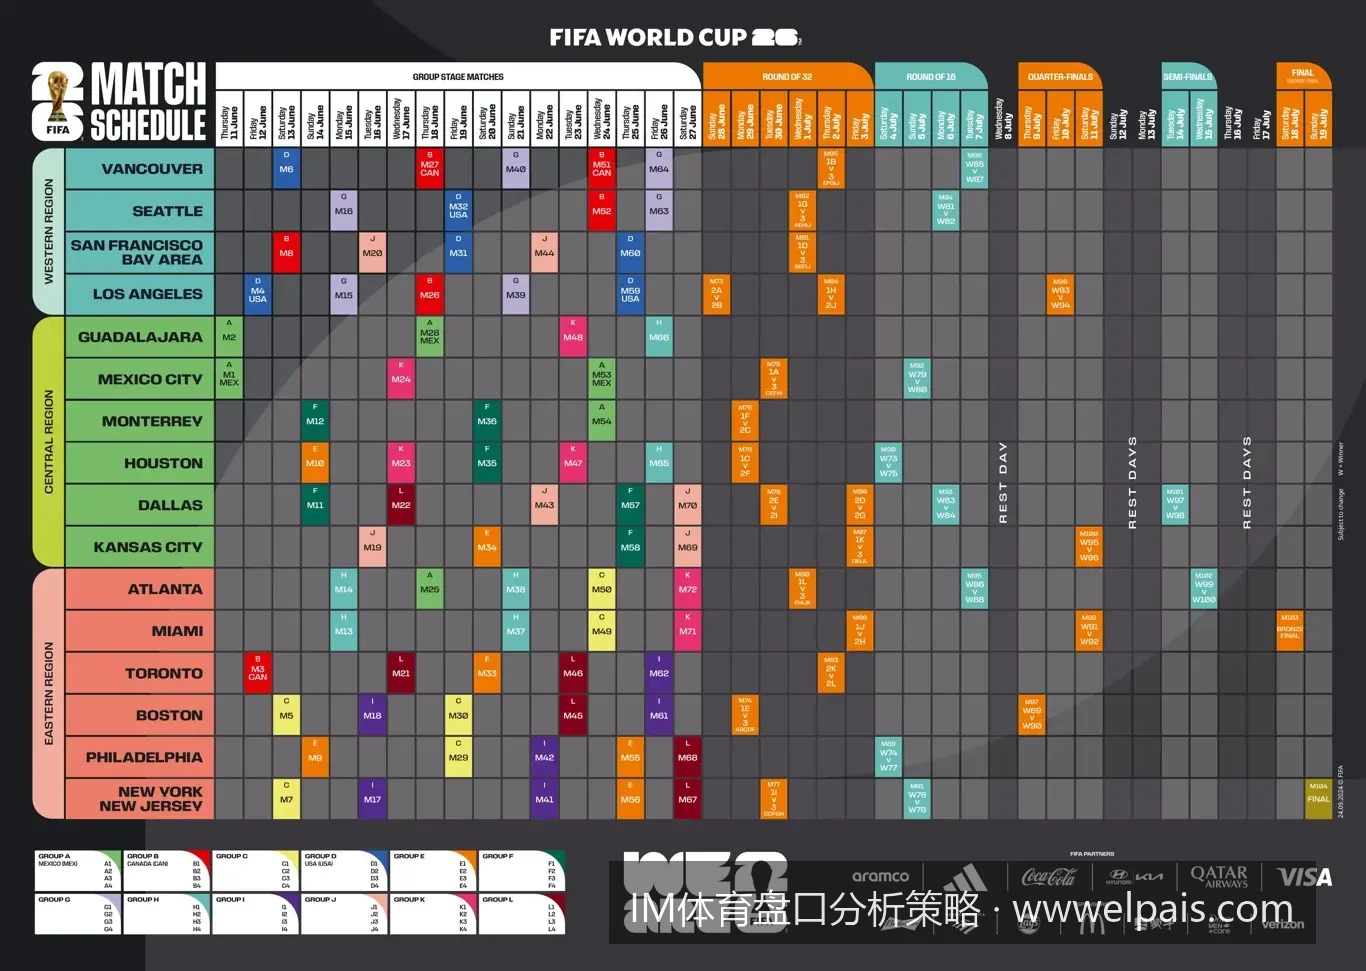Image resolution: width=1366 pixels, height=971 pixels.
Task: Click the Central Region label
Action: pyautogui.click(x=48, y=442)
